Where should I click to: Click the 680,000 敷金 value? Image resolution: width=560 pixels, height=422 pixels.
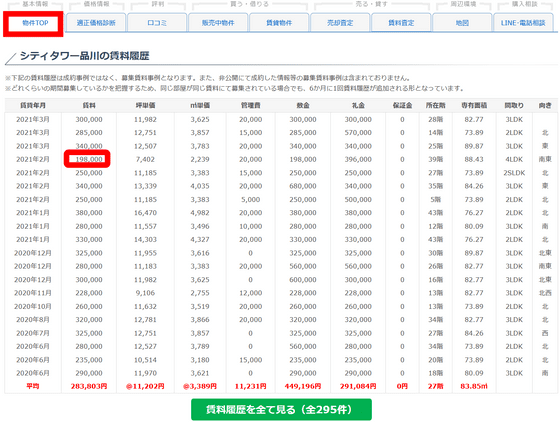click(x=303, y=186)
